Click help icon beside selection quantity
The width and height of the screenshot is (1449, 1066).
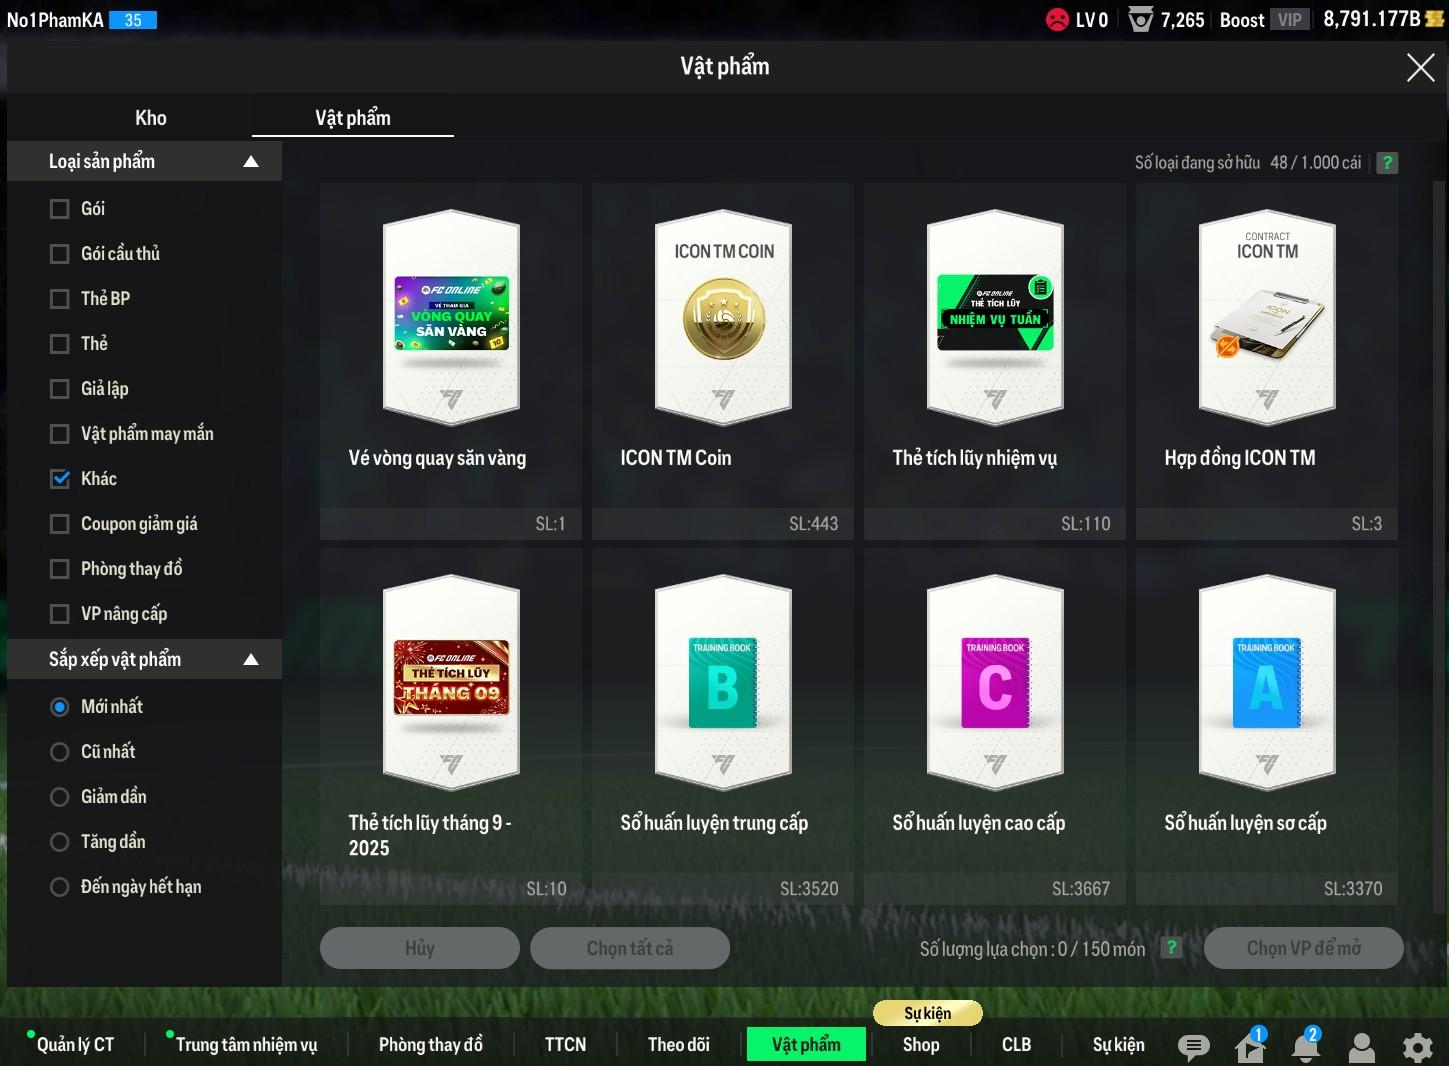pos(1171,948)
